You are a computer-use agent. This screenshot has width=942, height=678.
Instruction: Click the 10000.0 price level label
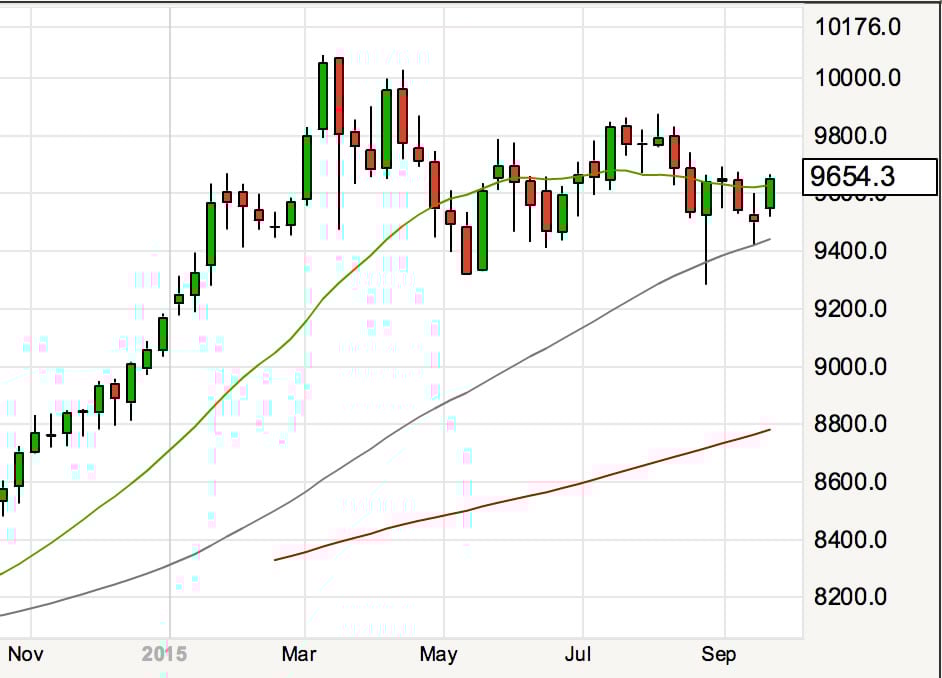859,78
